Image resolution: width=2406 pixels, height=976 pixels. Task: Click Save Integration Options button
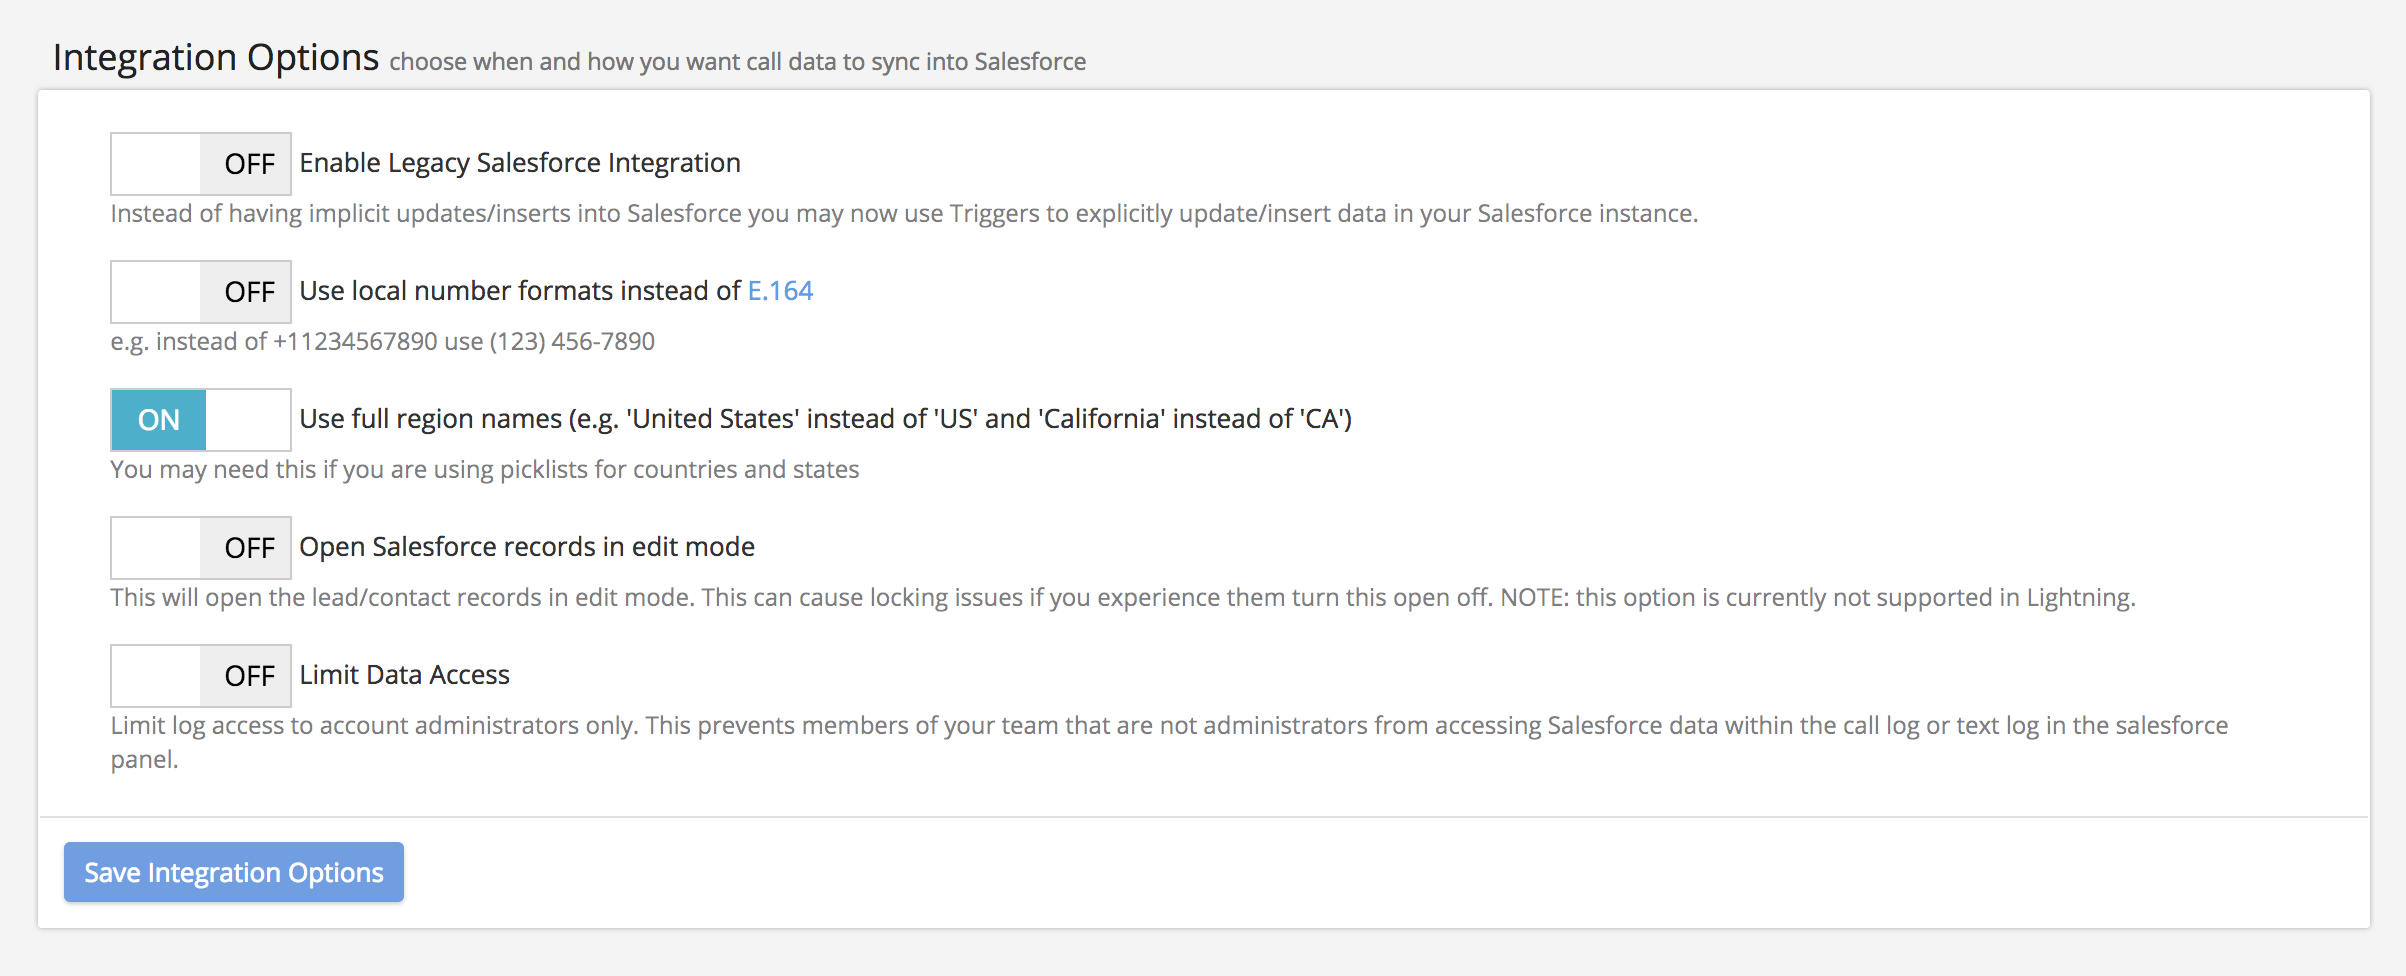234,872
